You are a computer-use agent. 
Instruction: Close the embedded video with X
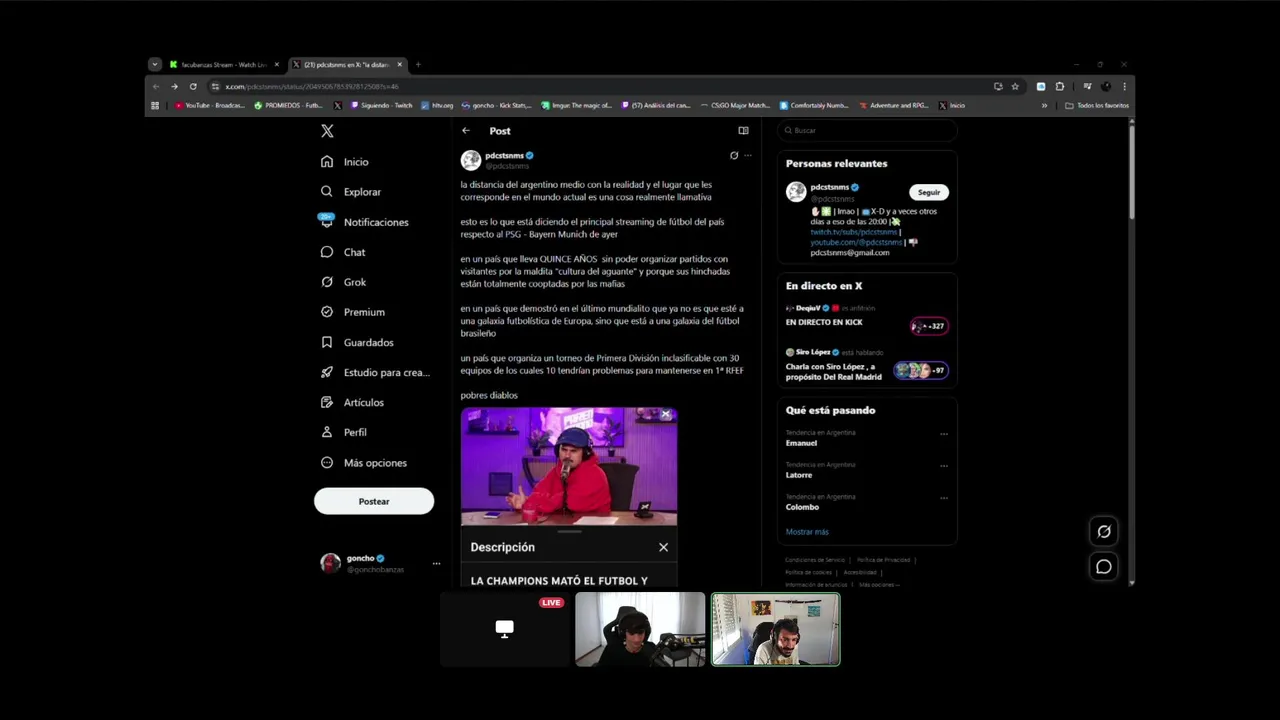[665, 414]
